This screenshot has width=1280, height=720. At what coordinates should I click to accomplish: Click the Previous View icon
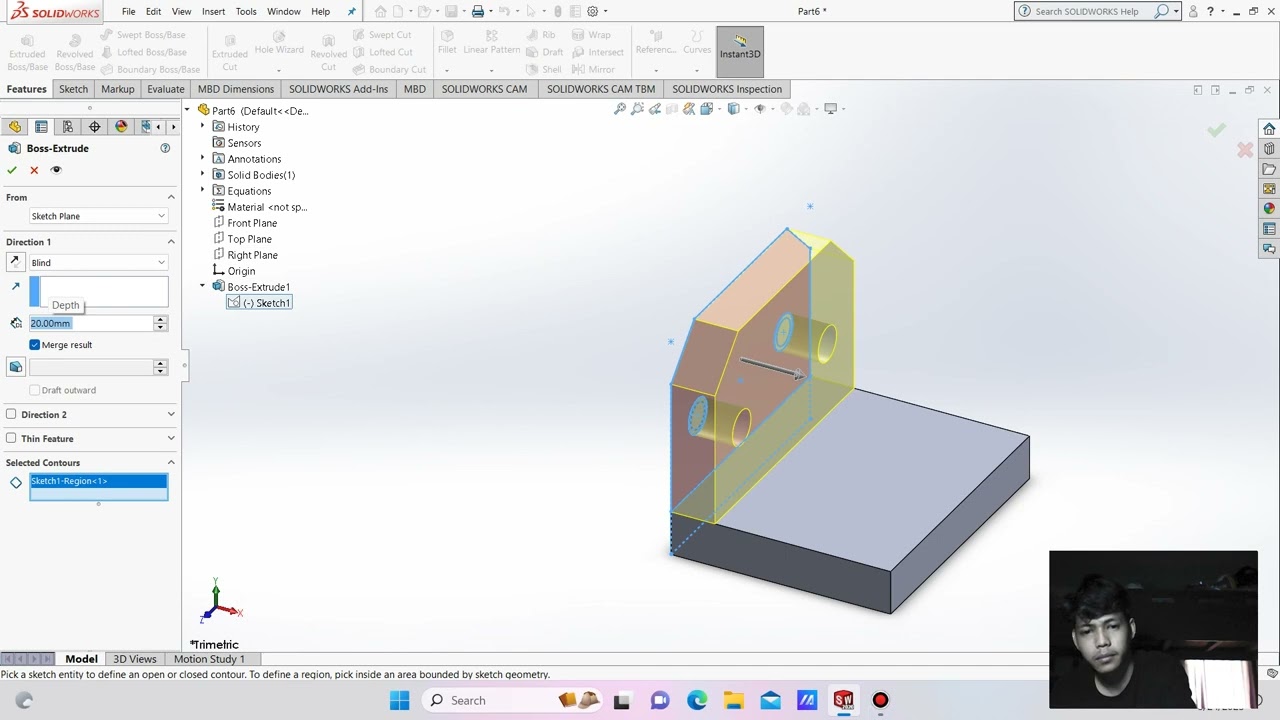655,109
